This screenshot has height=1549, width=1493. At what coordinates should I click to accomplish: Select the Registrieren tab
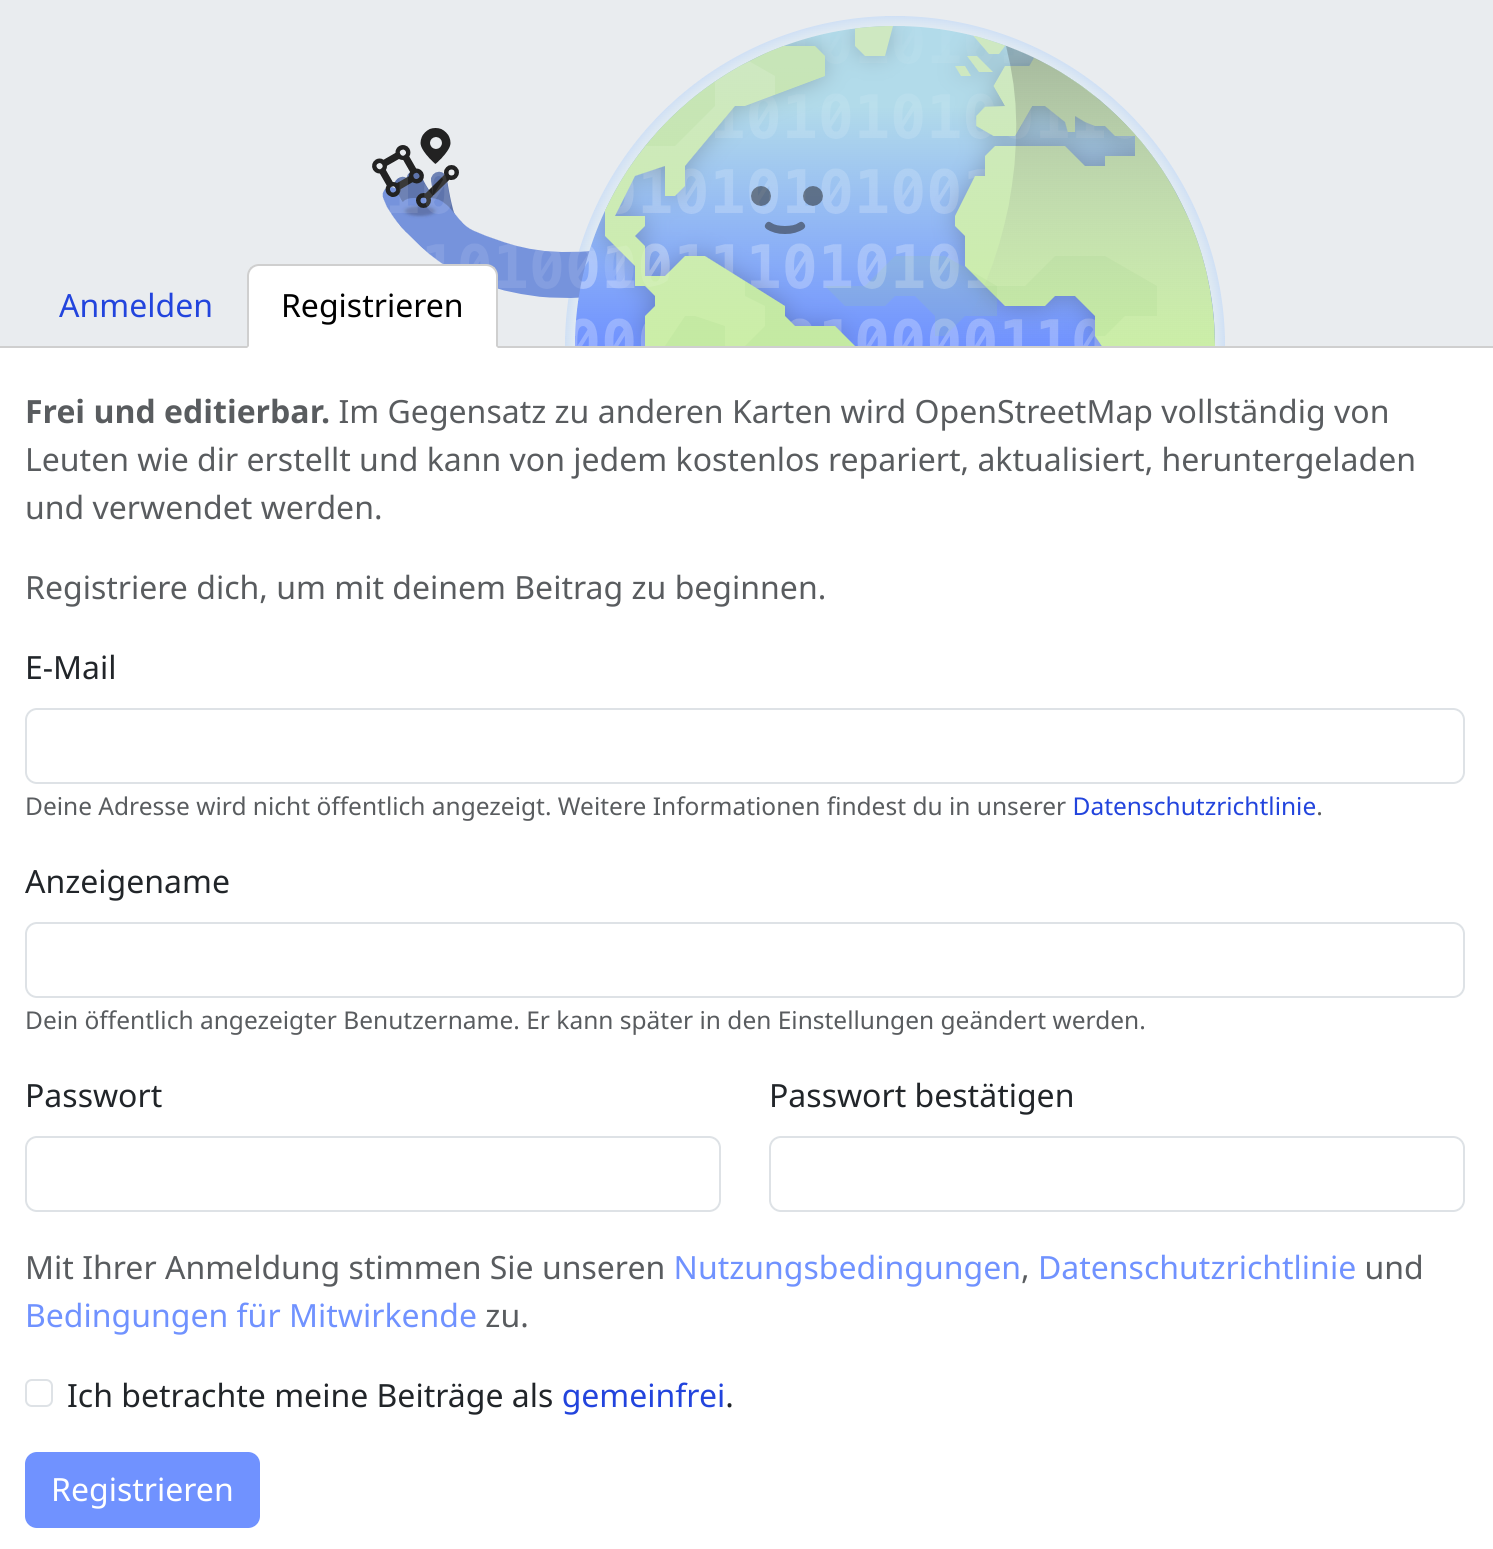coord(372,306)
